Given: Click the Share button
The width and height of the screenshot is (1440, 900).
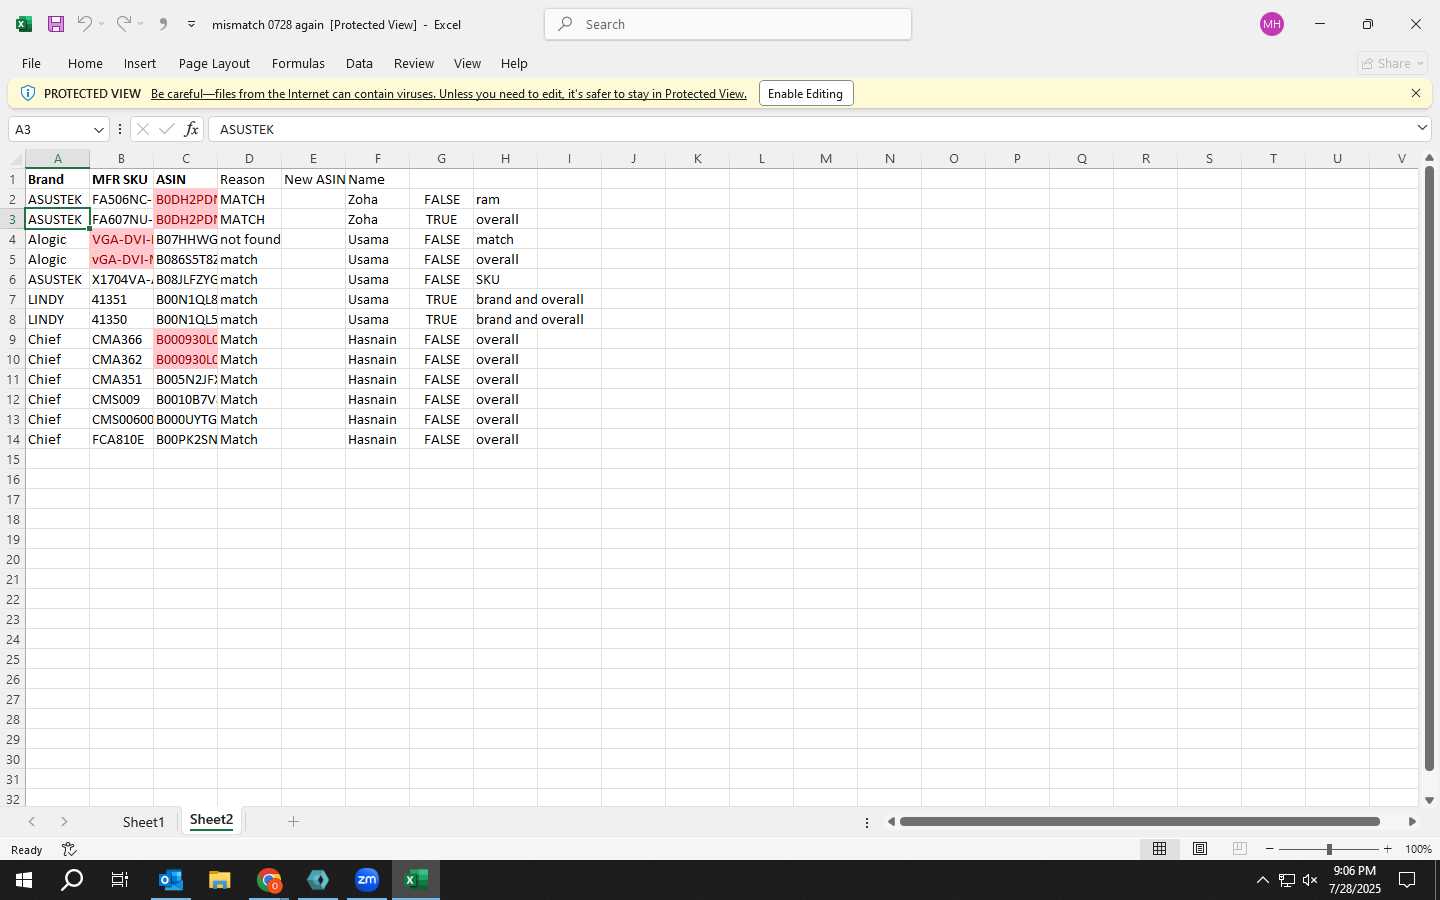Looking at the screenshot, I should 1393,63.
